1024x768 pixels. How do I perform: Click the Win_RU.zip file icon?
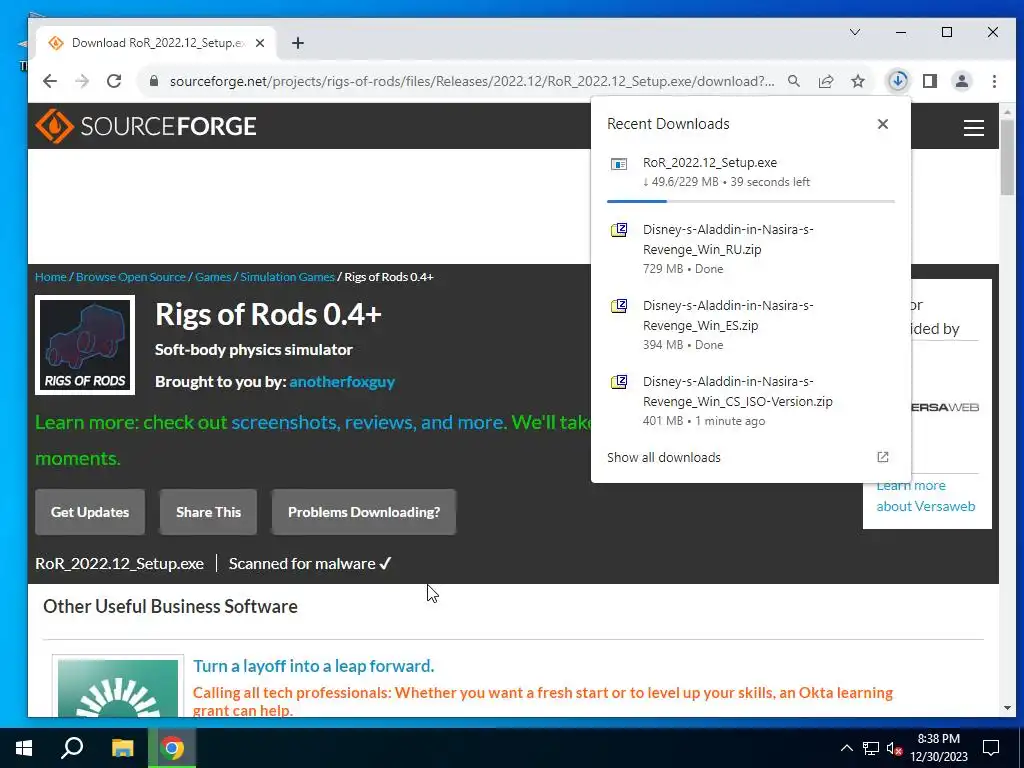coord(618,230)
